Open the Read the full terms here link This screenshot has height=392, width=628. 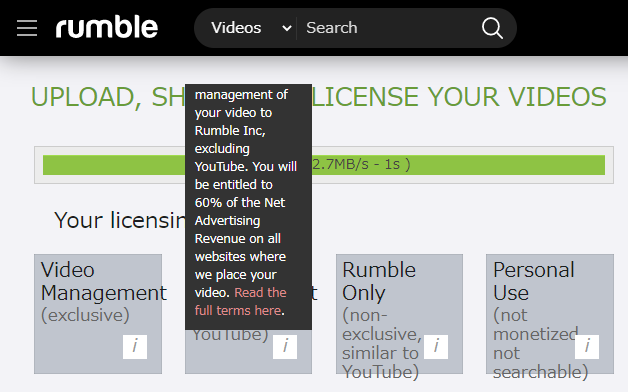(240, 302)
